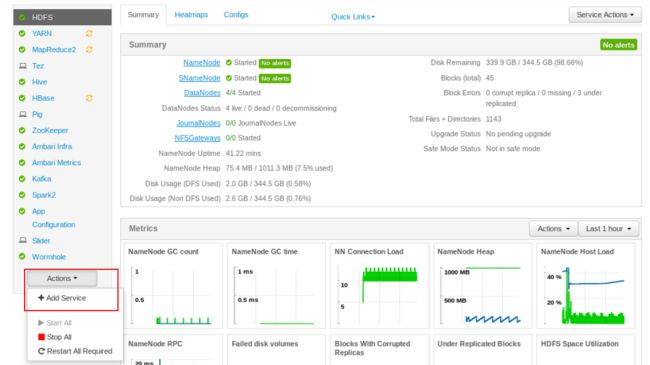Switch to the Summary tab
Screen dimensions: 650x365
point(143,15)
